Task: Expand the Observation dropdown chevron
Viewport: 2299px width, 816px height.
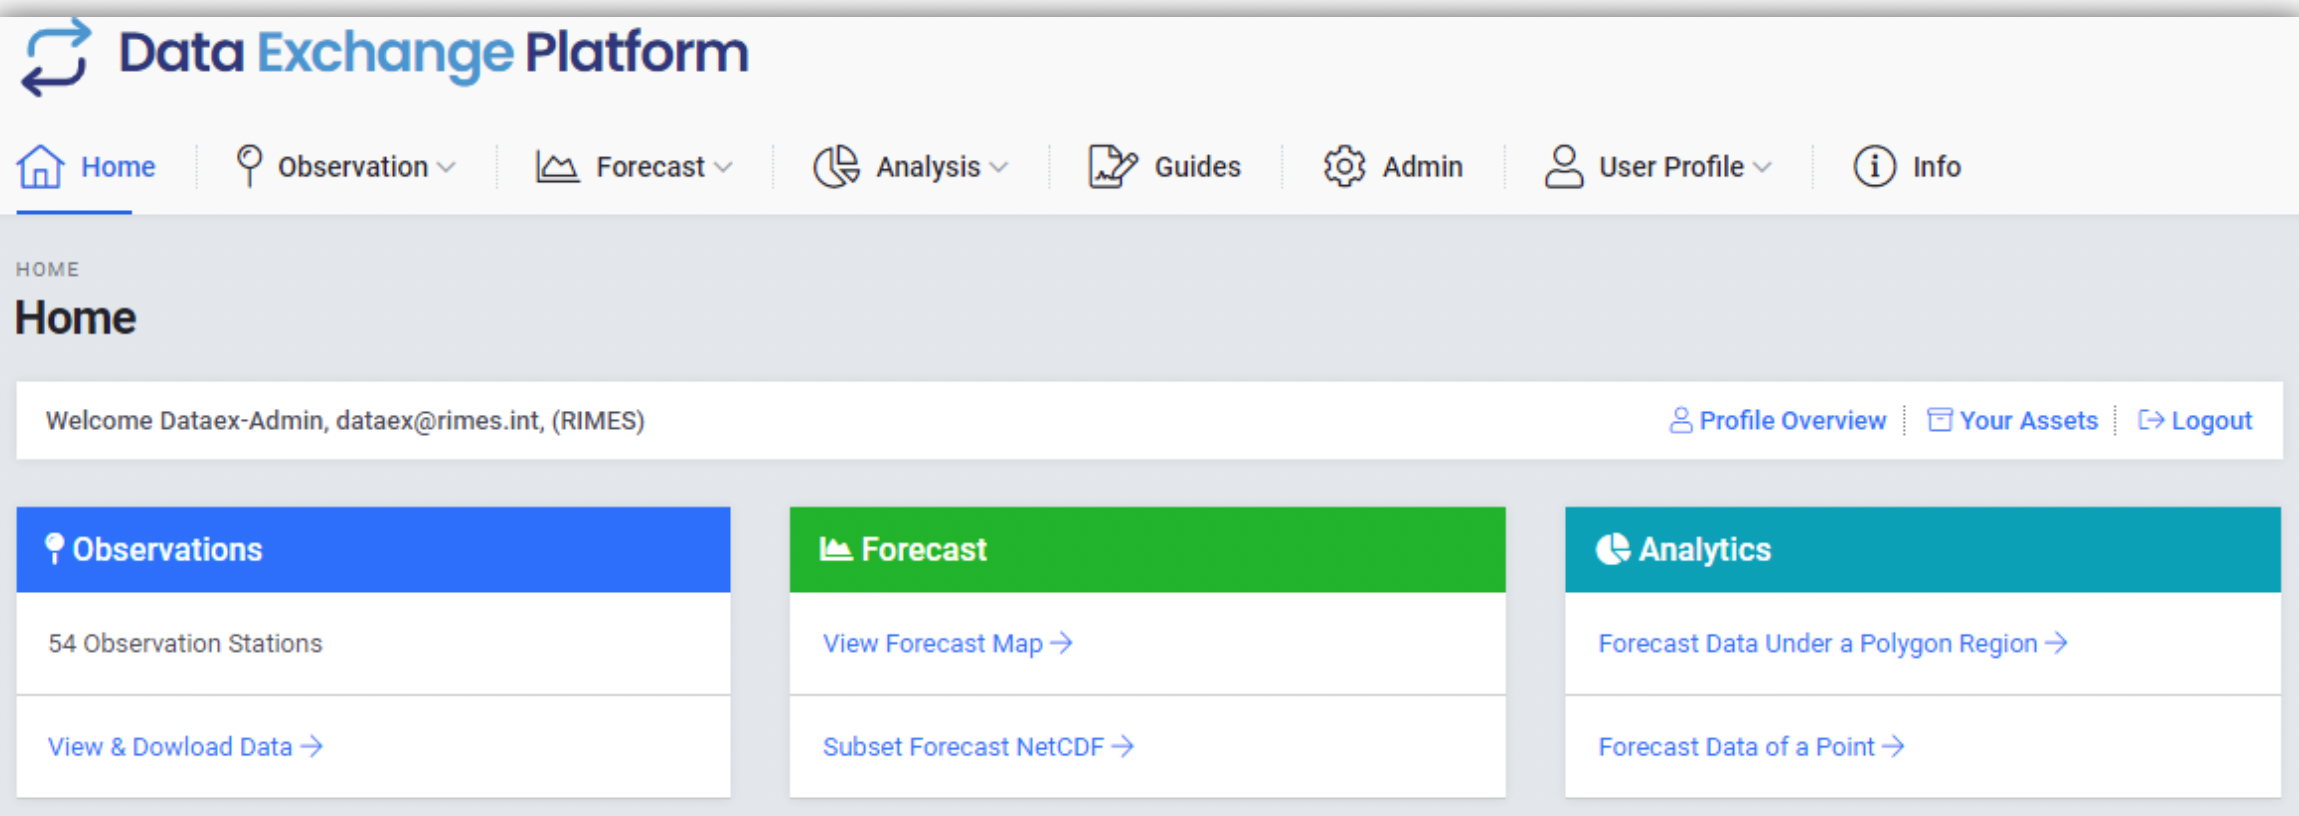Action: pos(447,168)
